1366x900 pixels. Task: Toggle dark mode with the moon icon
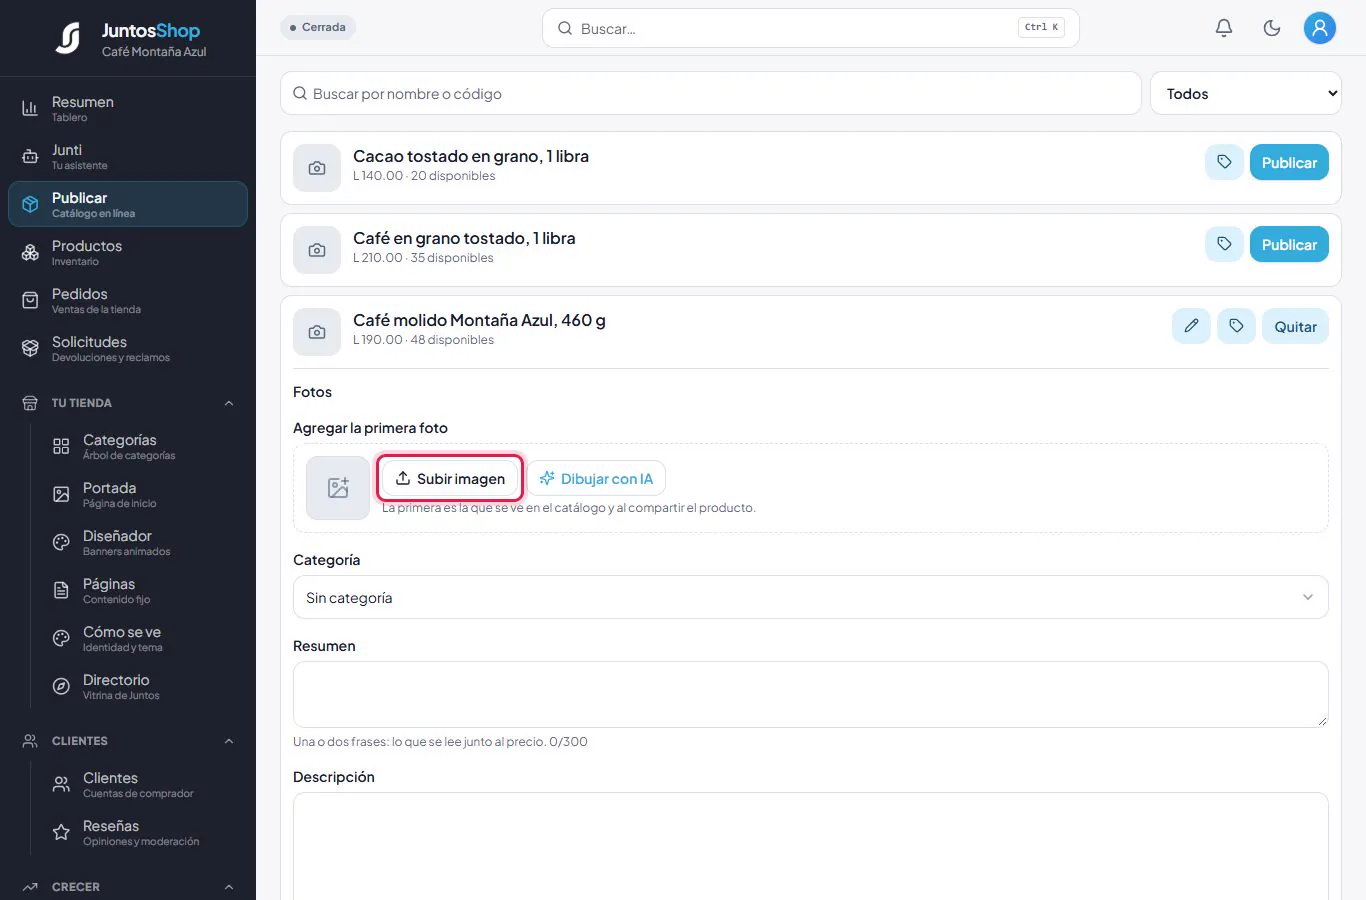click(1272, 28)
